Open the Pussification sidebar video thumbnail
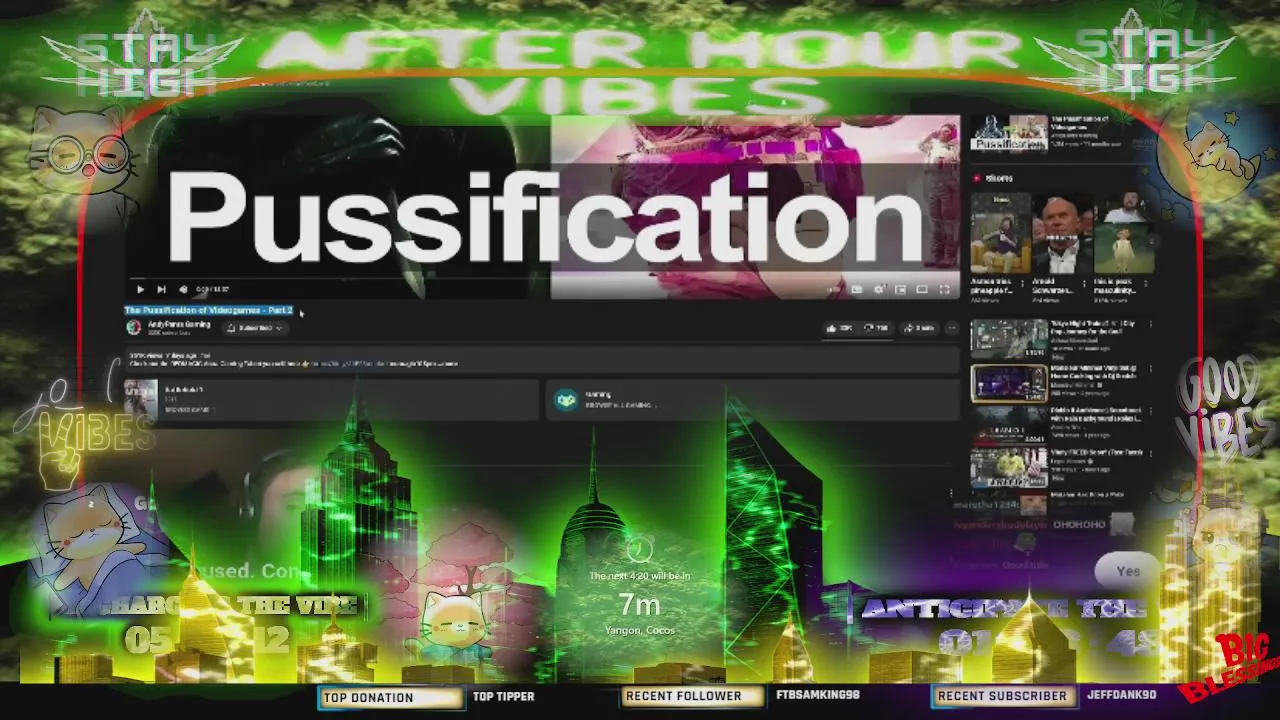The height and width of the screenshot is (720, 1280). [1009, 133]
